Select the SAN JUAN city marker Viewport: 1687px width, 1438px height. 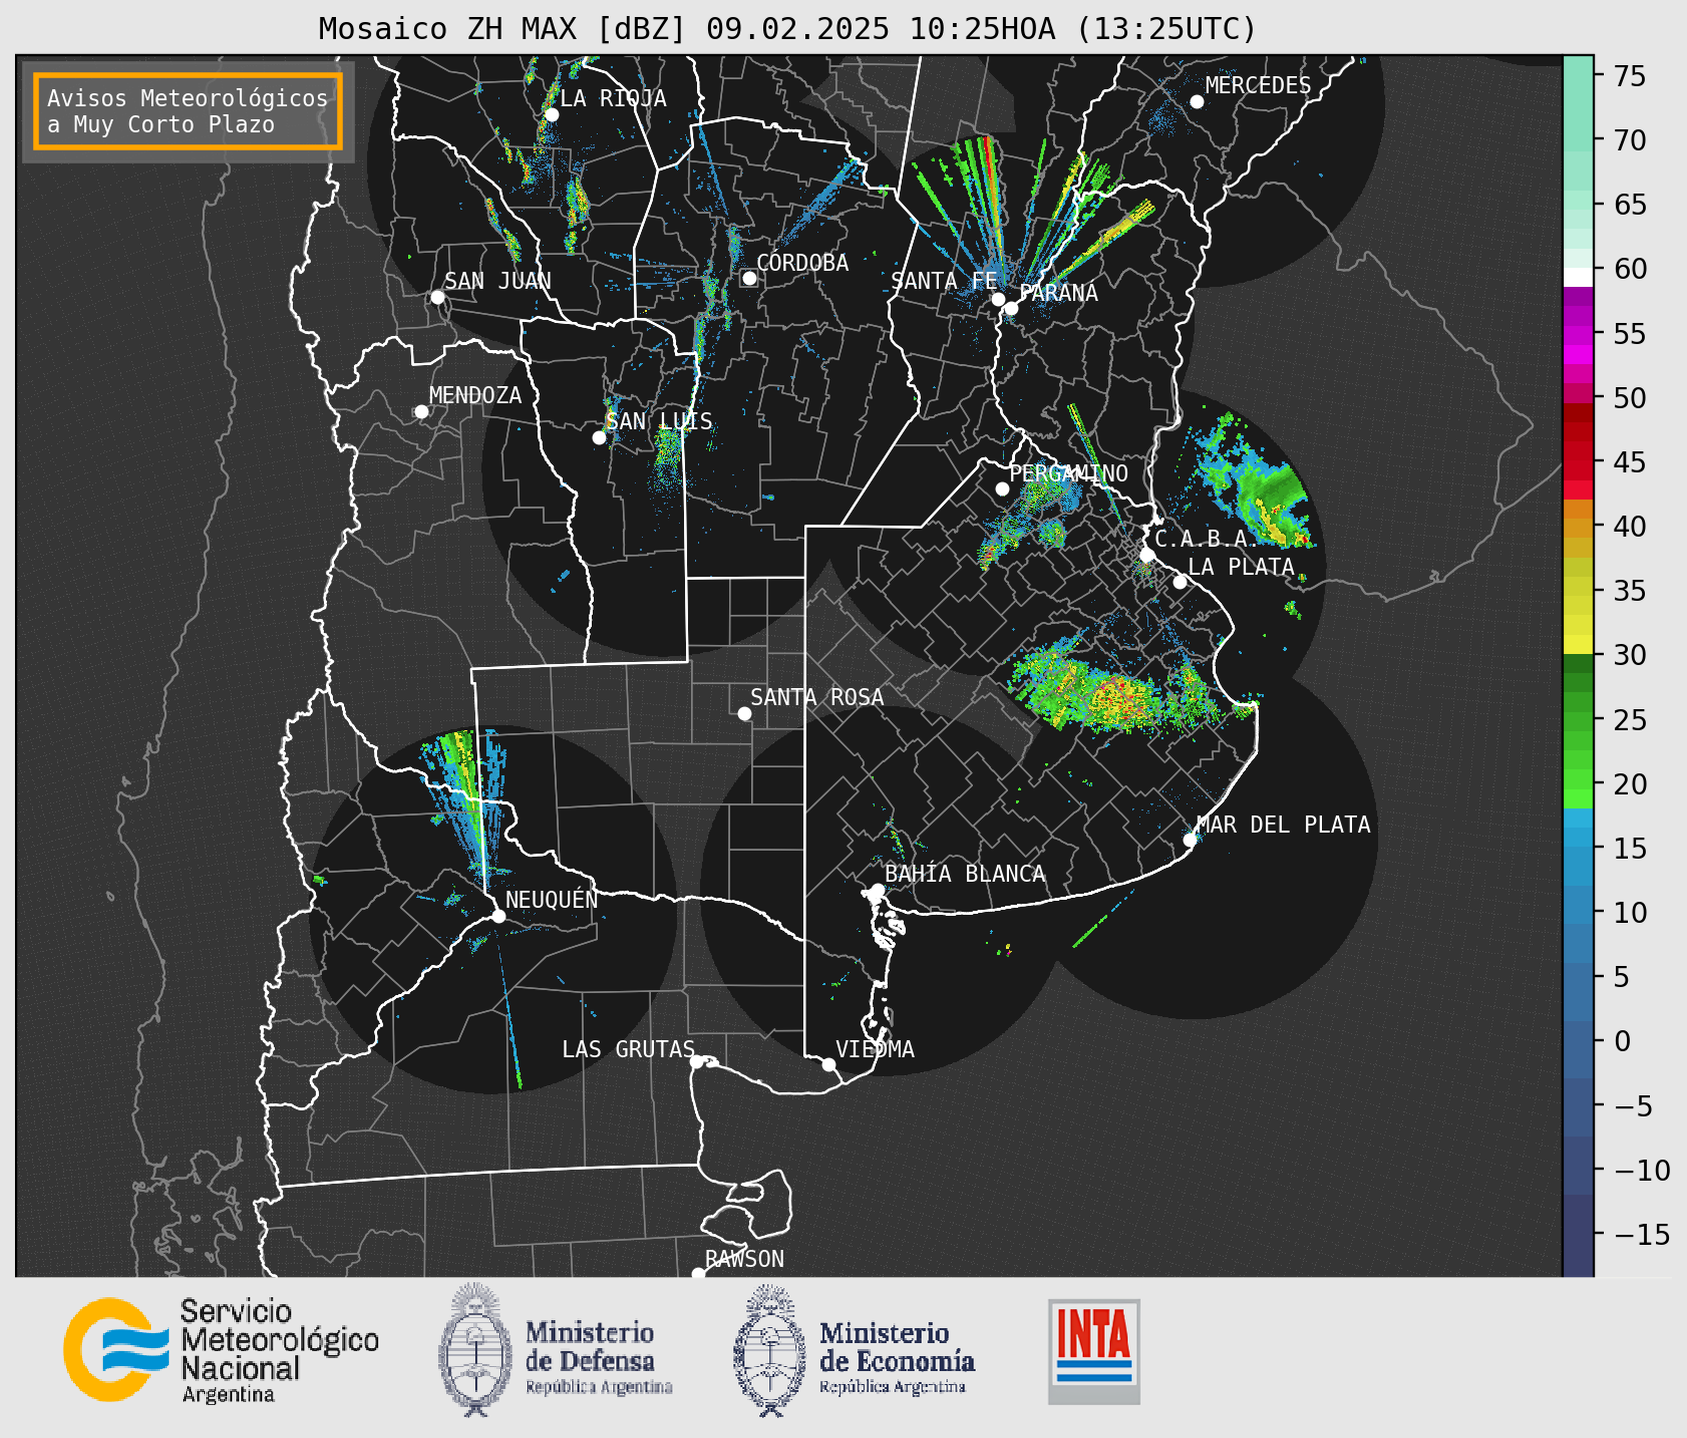click(x=437, y=297)
